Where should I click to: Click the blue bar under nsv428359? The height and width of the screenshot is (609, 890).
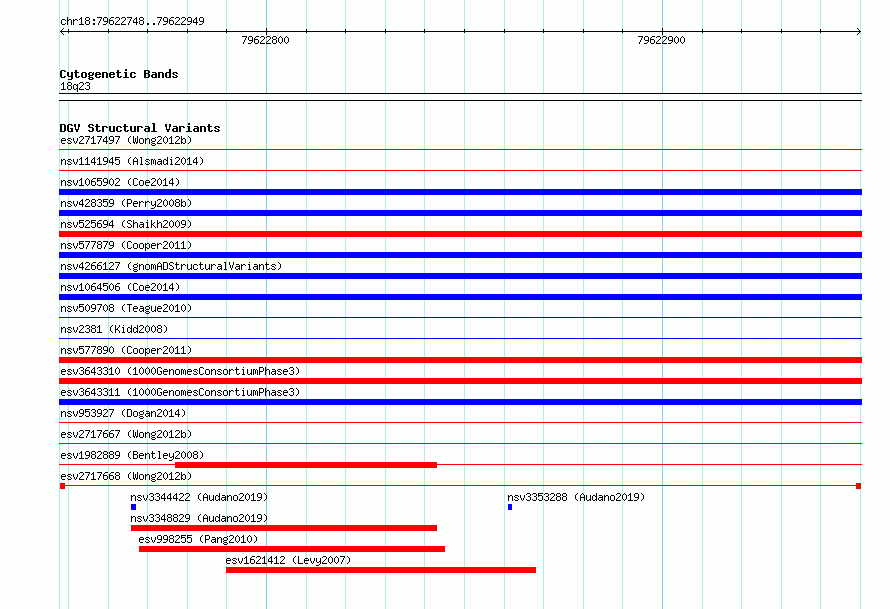pyautogui.click(x=460, y=213)
